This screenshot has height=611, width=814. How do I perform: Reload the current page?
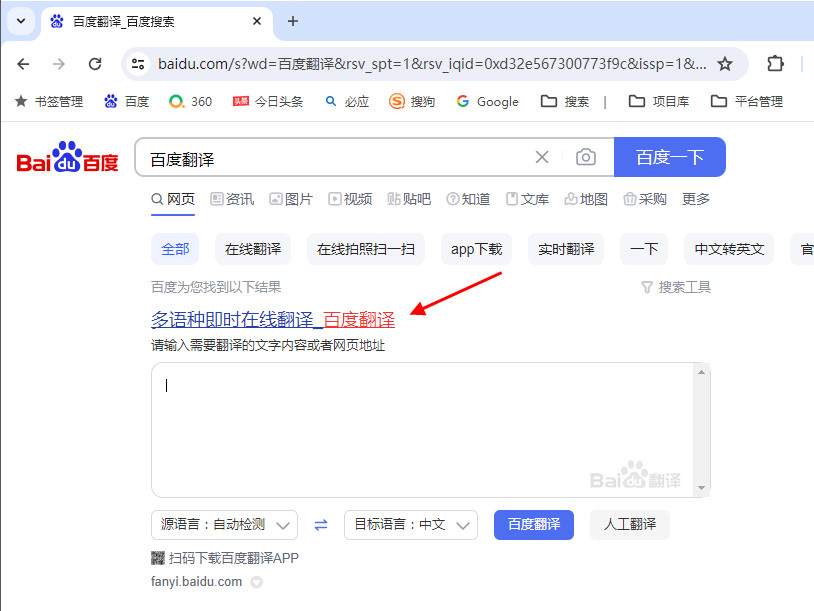95,64
